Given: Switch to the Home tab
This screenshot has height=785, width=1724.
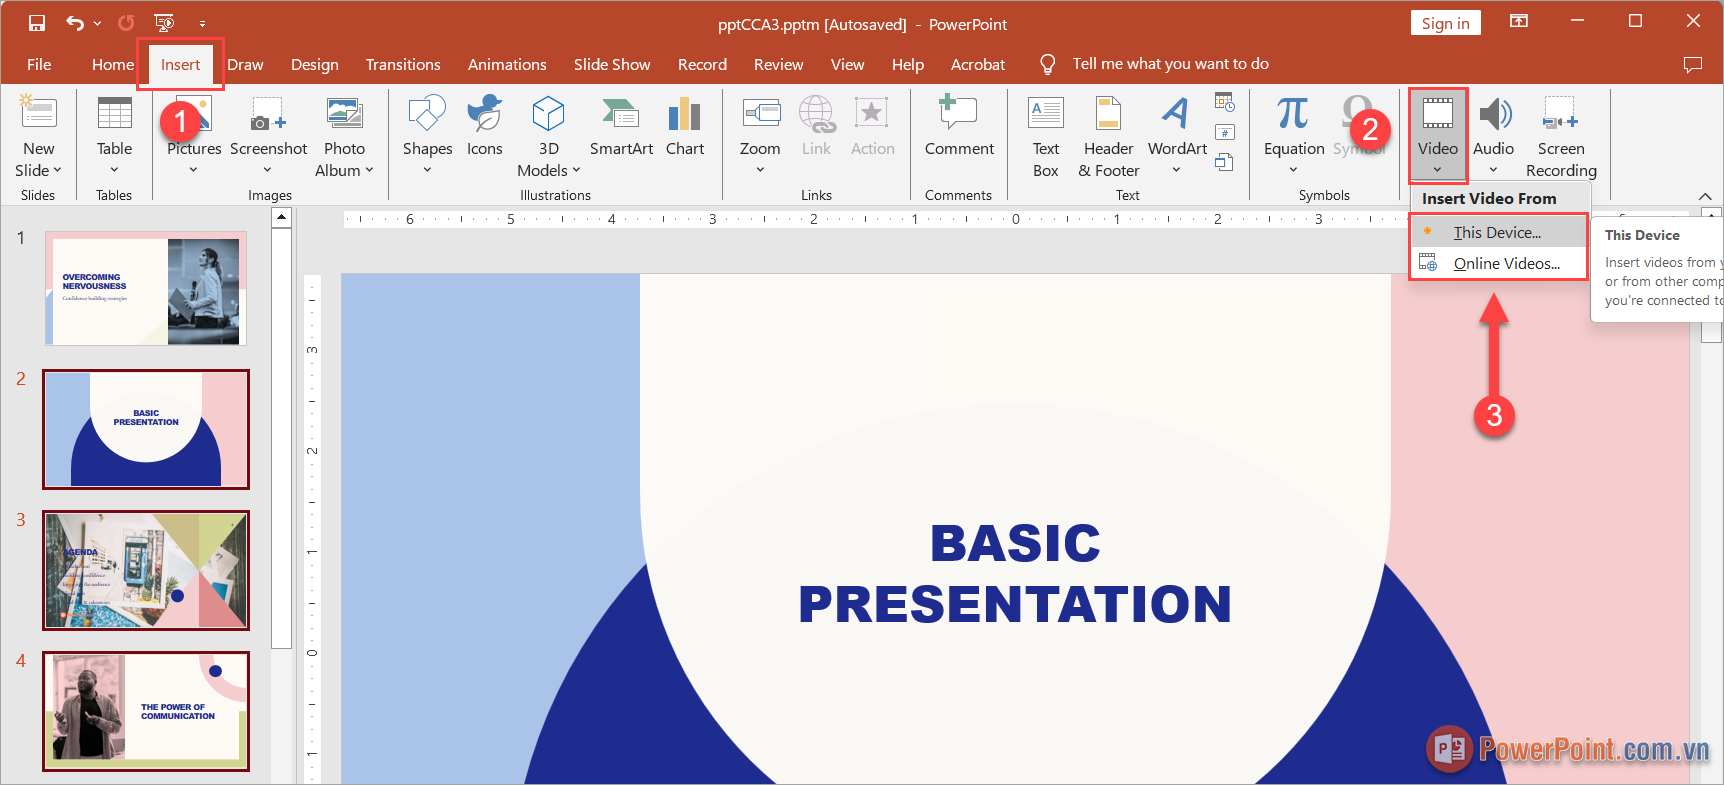Looking at the screenshot, I should 112,64.
